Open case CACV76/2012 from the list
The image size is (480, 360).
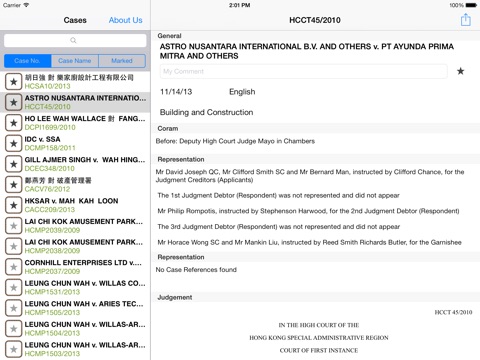click(75, 185)
